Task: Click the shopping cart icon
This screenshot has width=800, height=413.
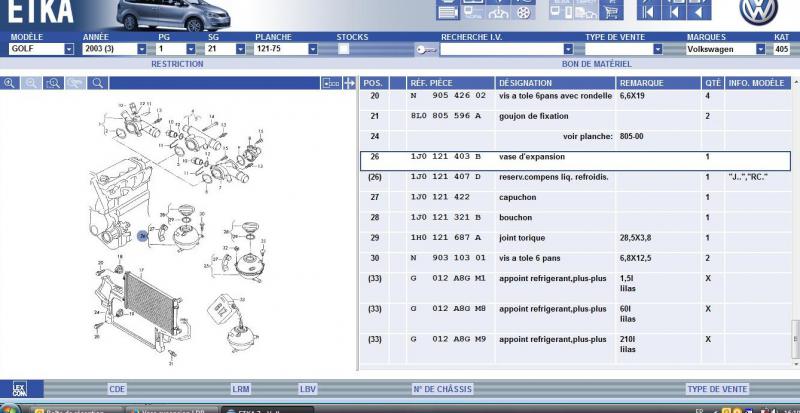Action: click(611, 12)
